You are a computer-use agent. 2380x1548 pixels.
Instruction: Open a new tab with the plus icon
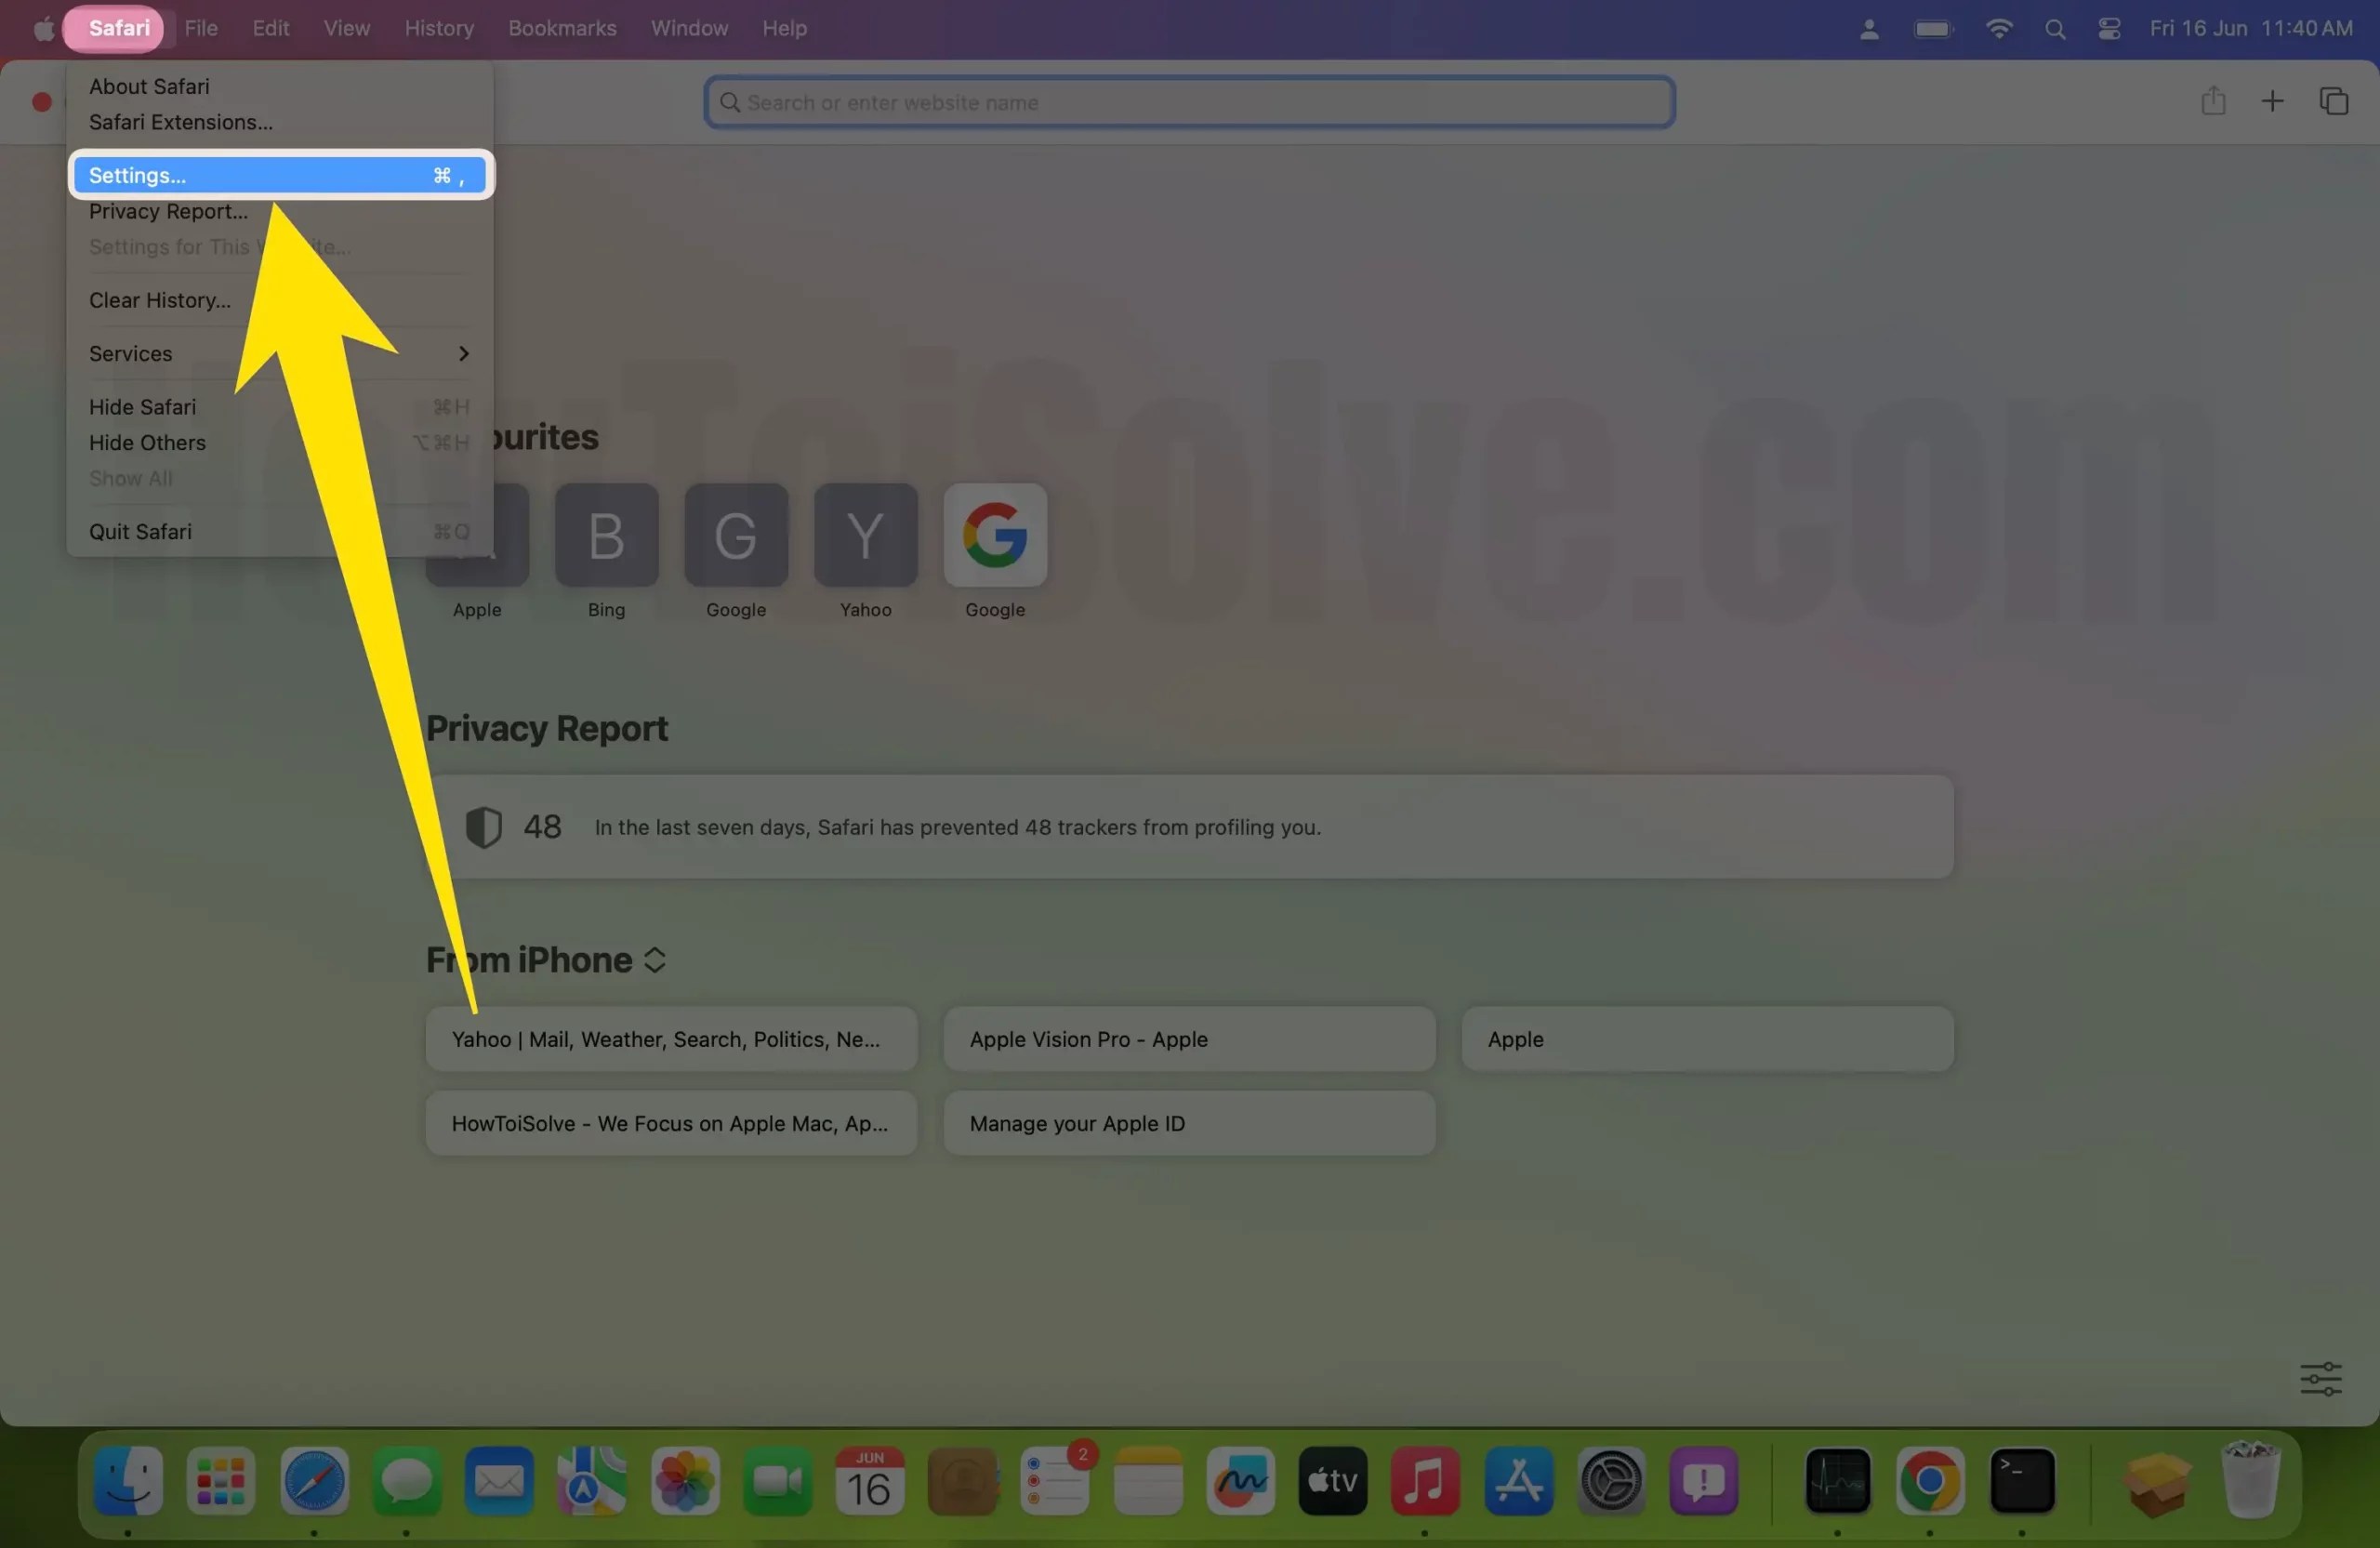(2271, 101)
